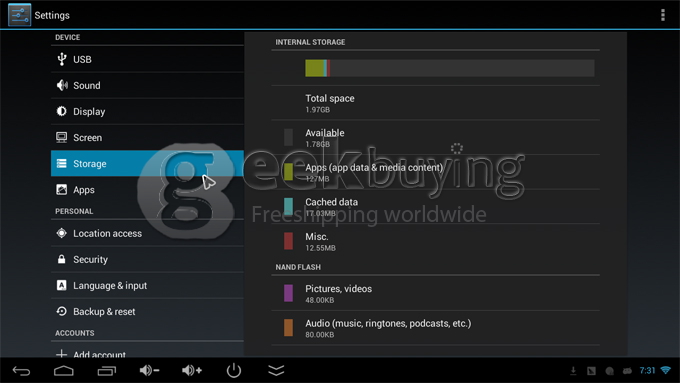Click the gray Available color swatch

pyautogui.click(x=288, y=137)
